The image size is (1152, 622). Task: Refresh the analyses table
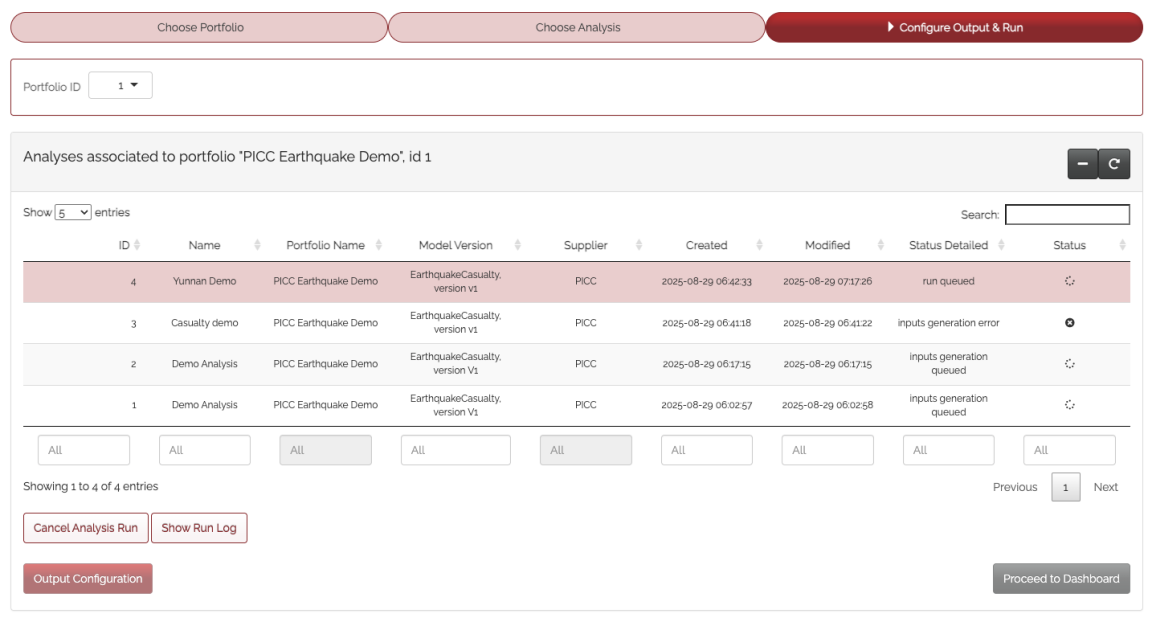pos(1114,164)
